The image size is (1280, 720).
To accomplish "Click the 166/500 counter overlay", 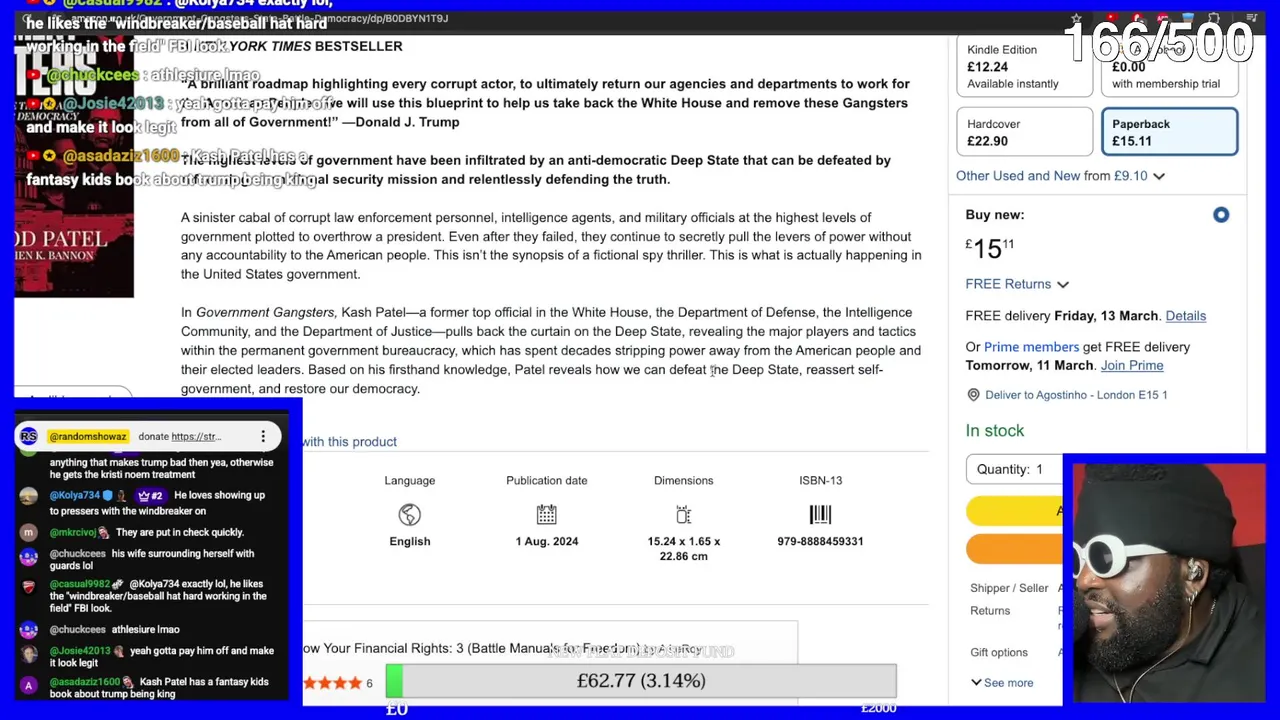I will 1158,43.
